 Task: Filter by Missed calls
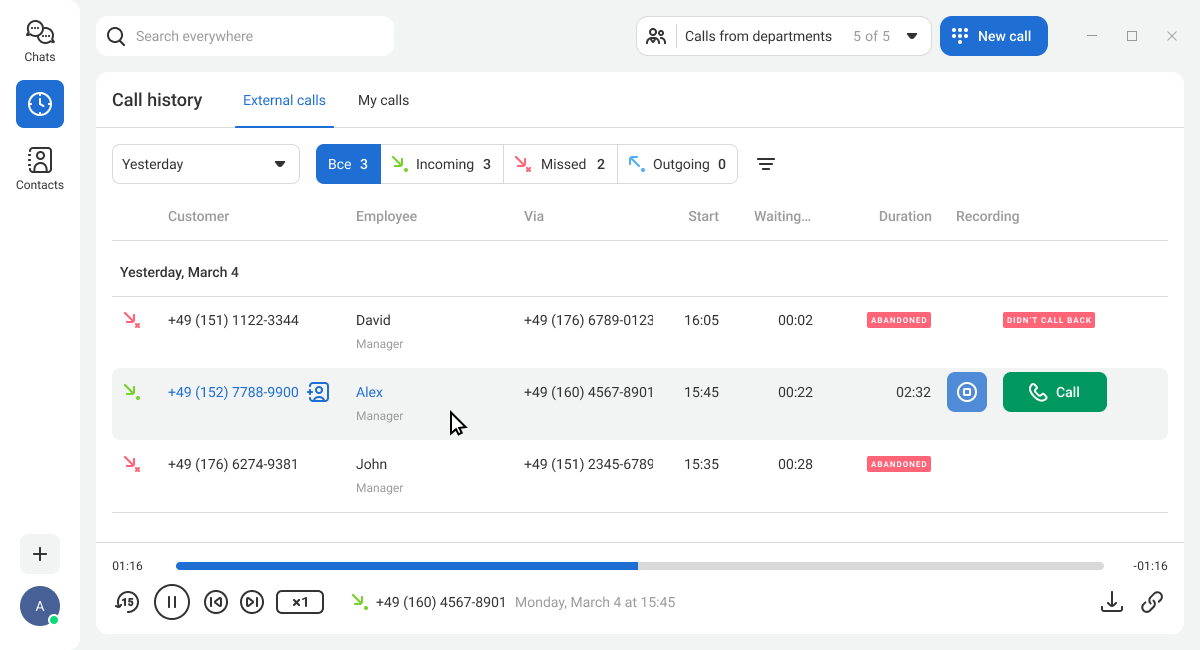(x=560, y=164)
